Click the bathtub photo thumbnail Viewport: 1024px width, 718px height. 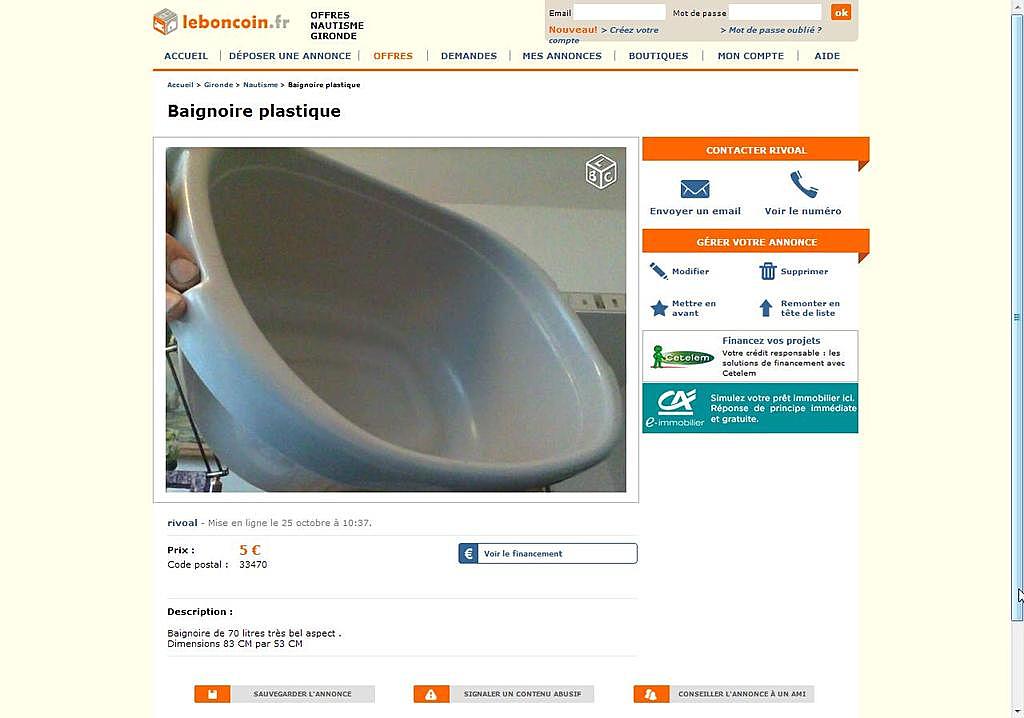pyautogui.click(x=396, y=319)
